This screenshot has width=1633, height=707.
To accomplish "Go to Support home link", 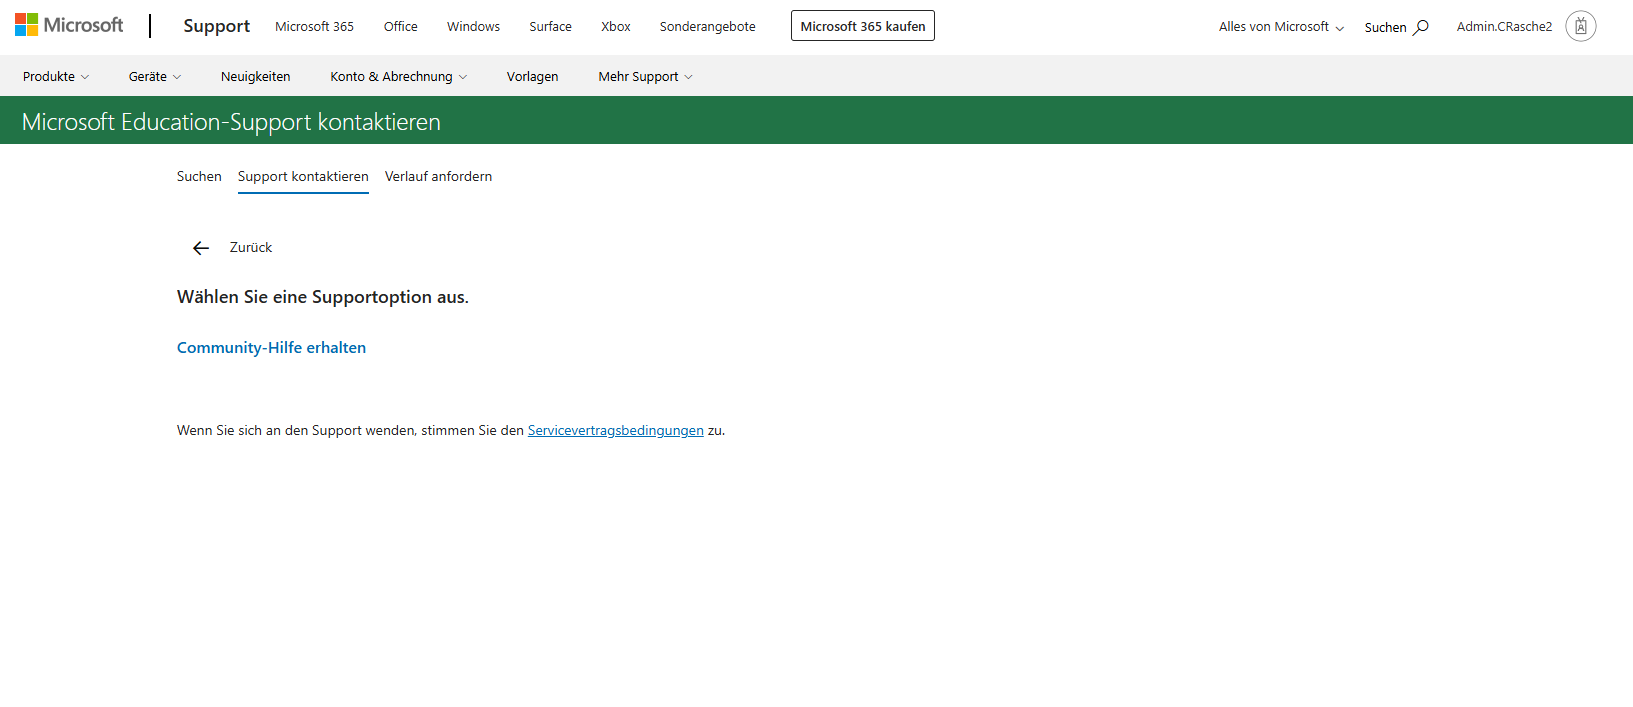I will (217, 26).
